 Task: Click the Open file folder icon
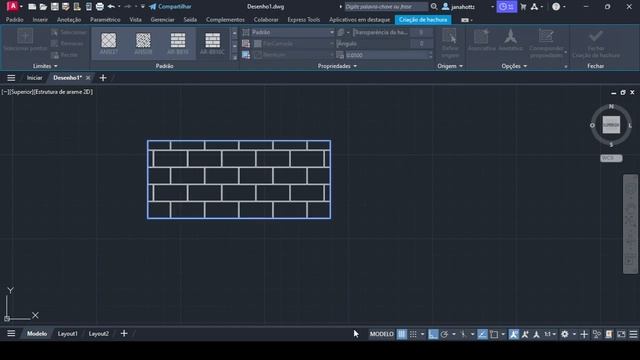[43, 7]
